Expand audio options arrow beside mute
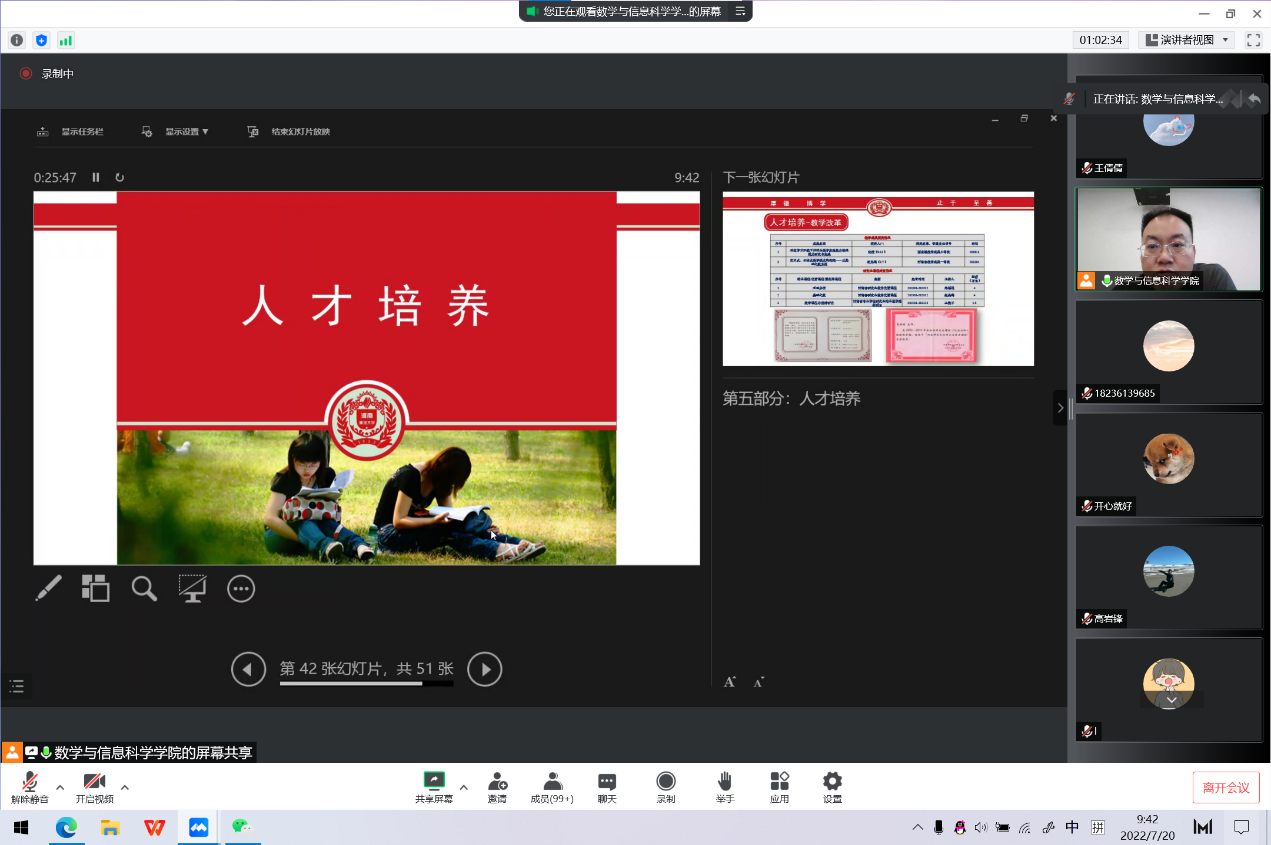The width and height of the screenshot is (1271, 845). click(x=60, y=787)
